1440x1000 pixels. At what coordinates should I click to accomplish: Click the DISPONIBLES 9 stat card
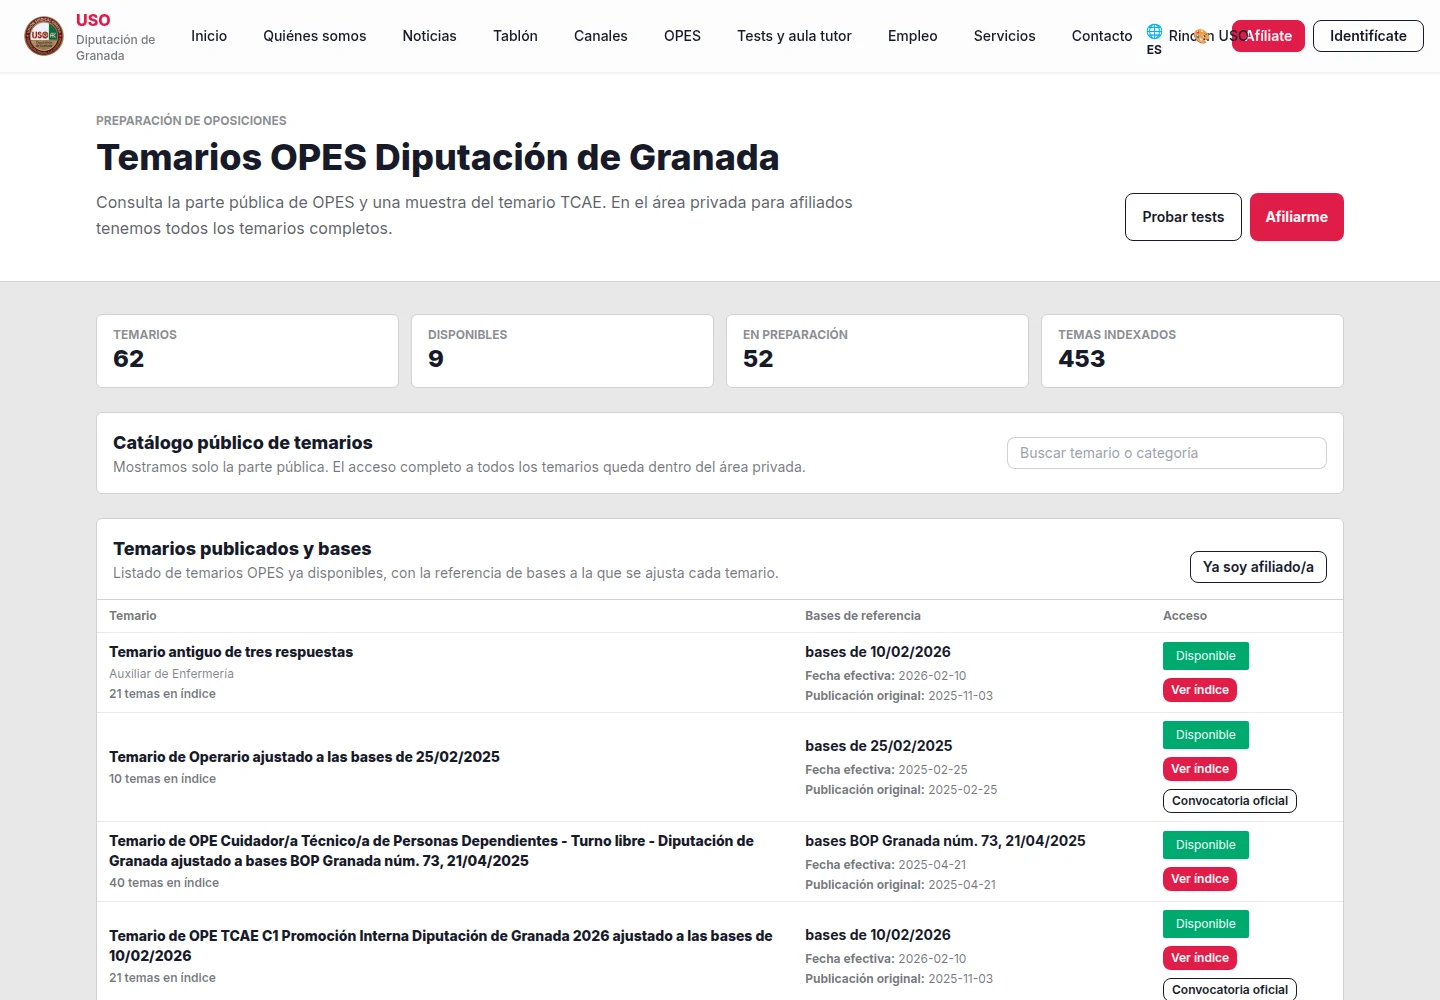tap(562, 351)
